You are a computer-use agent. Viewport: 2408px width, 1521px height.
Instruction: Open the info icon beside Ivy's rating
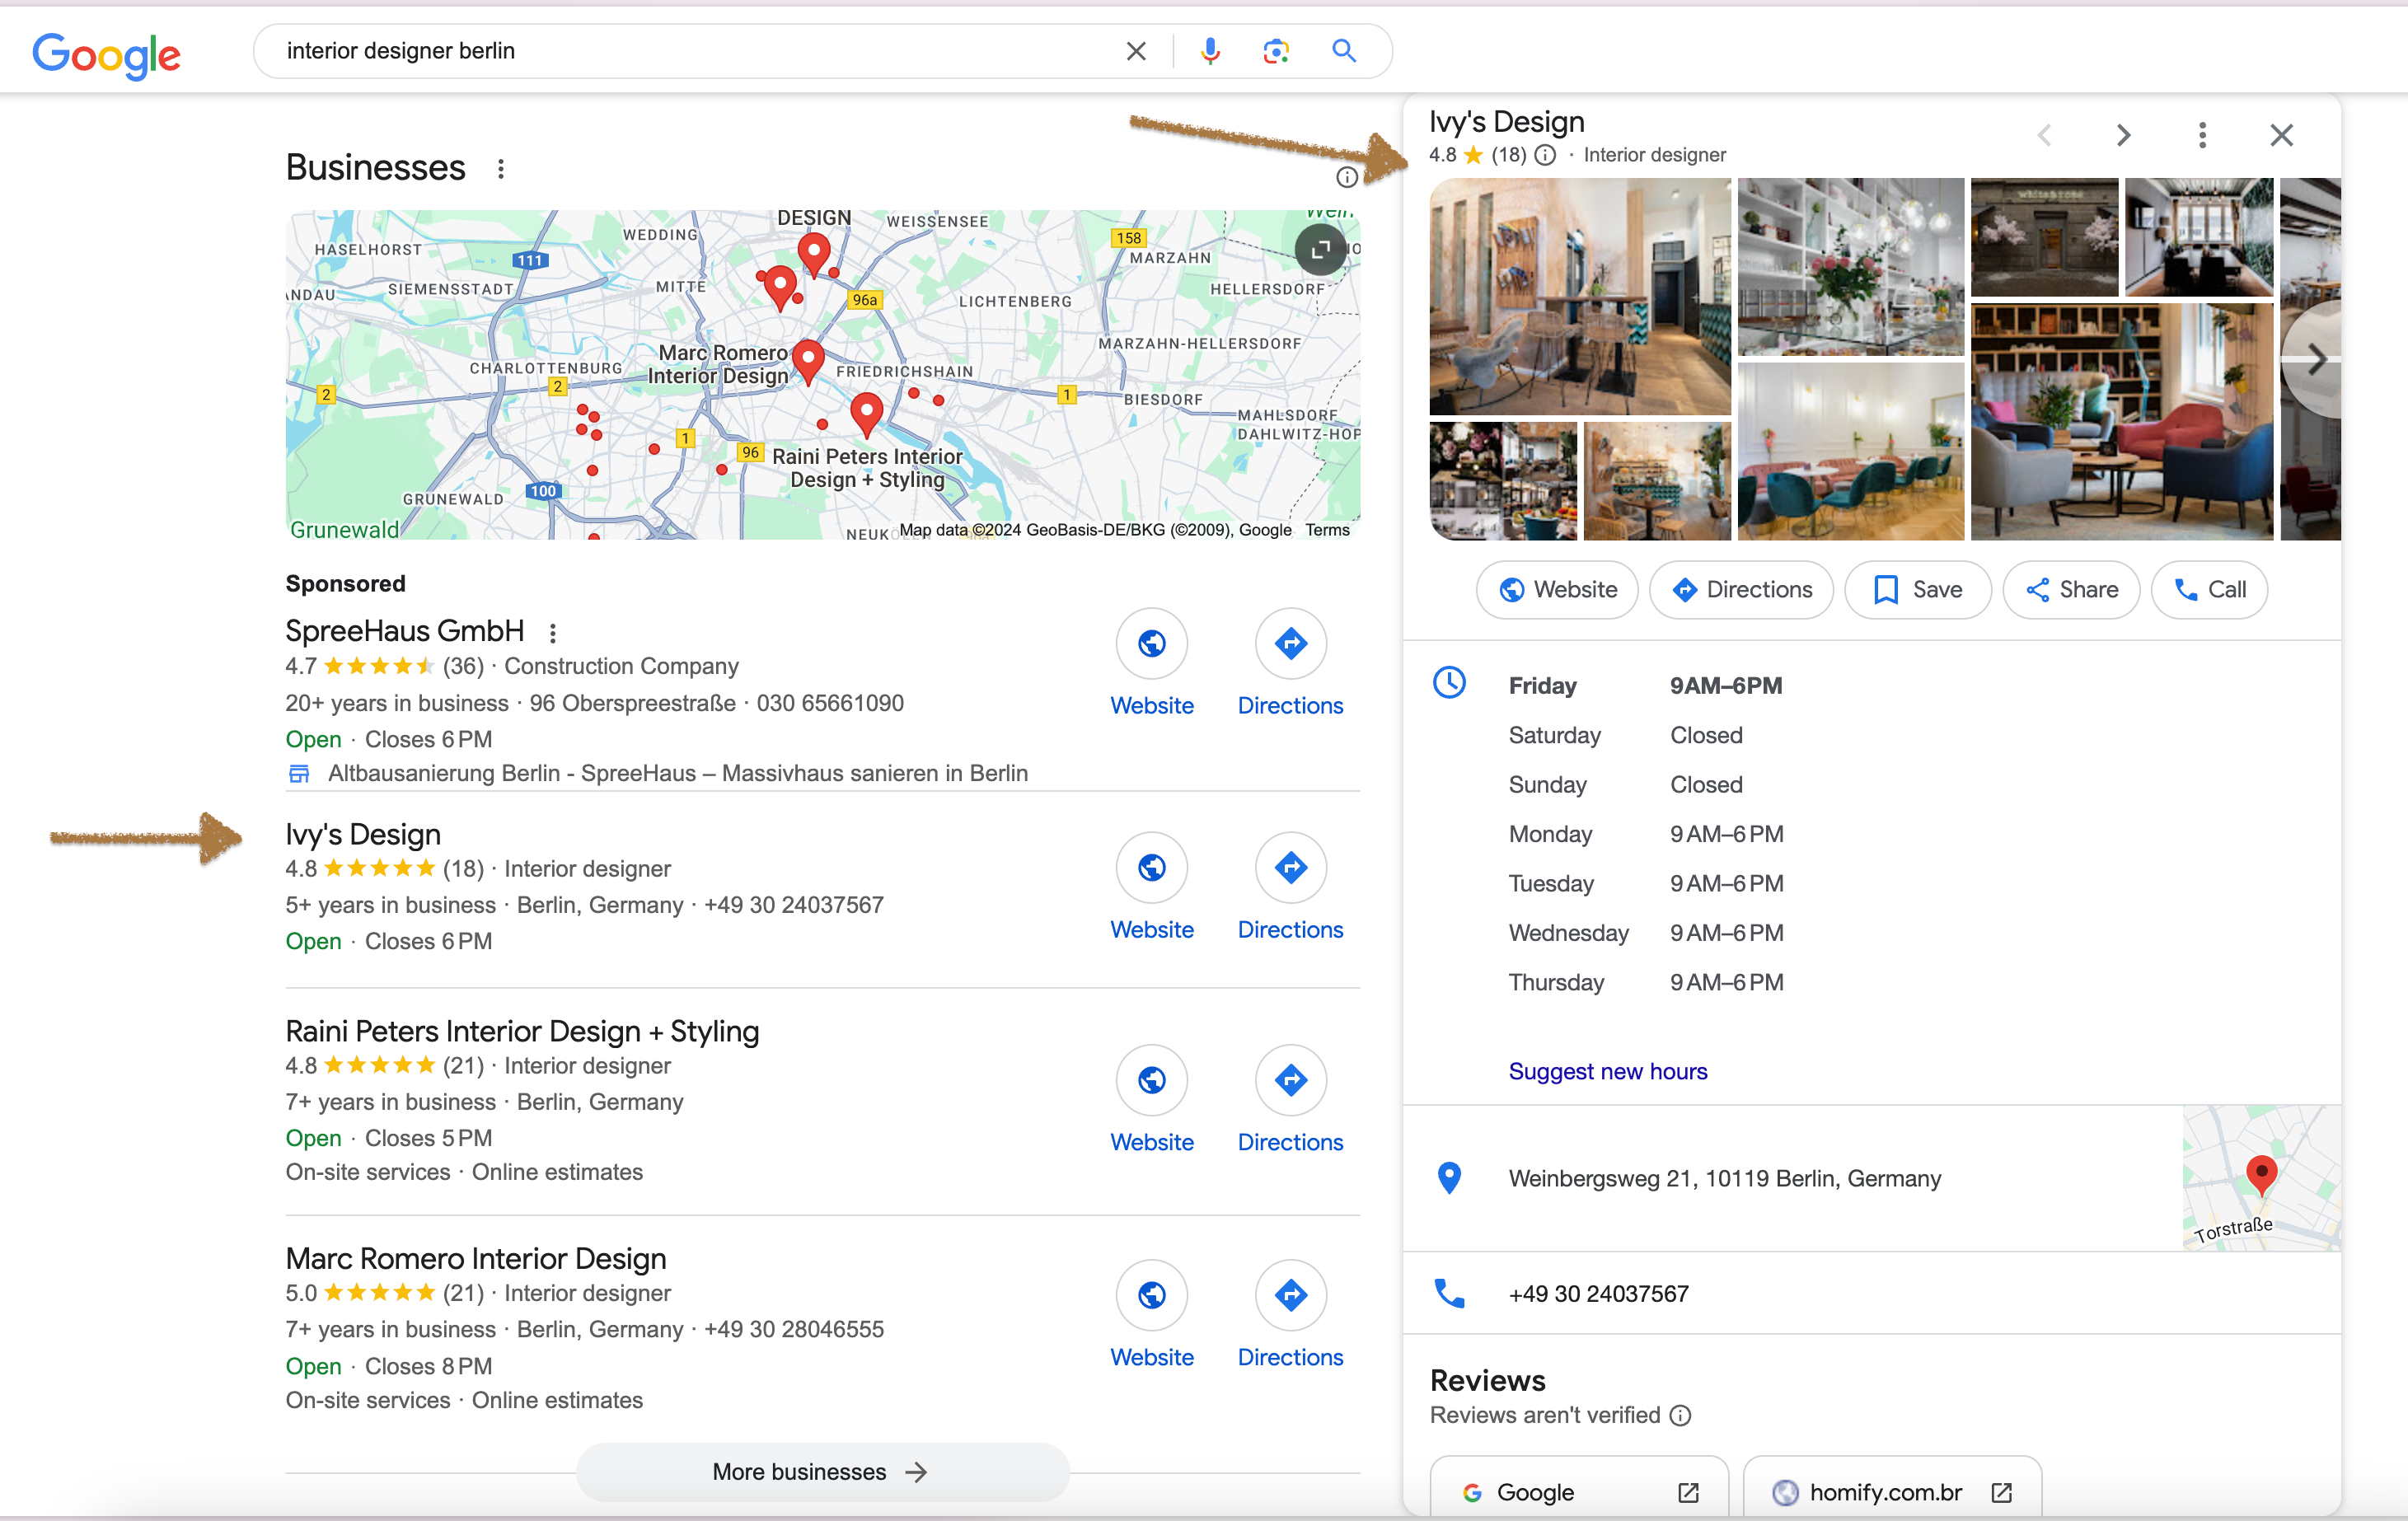(1545, 155)
